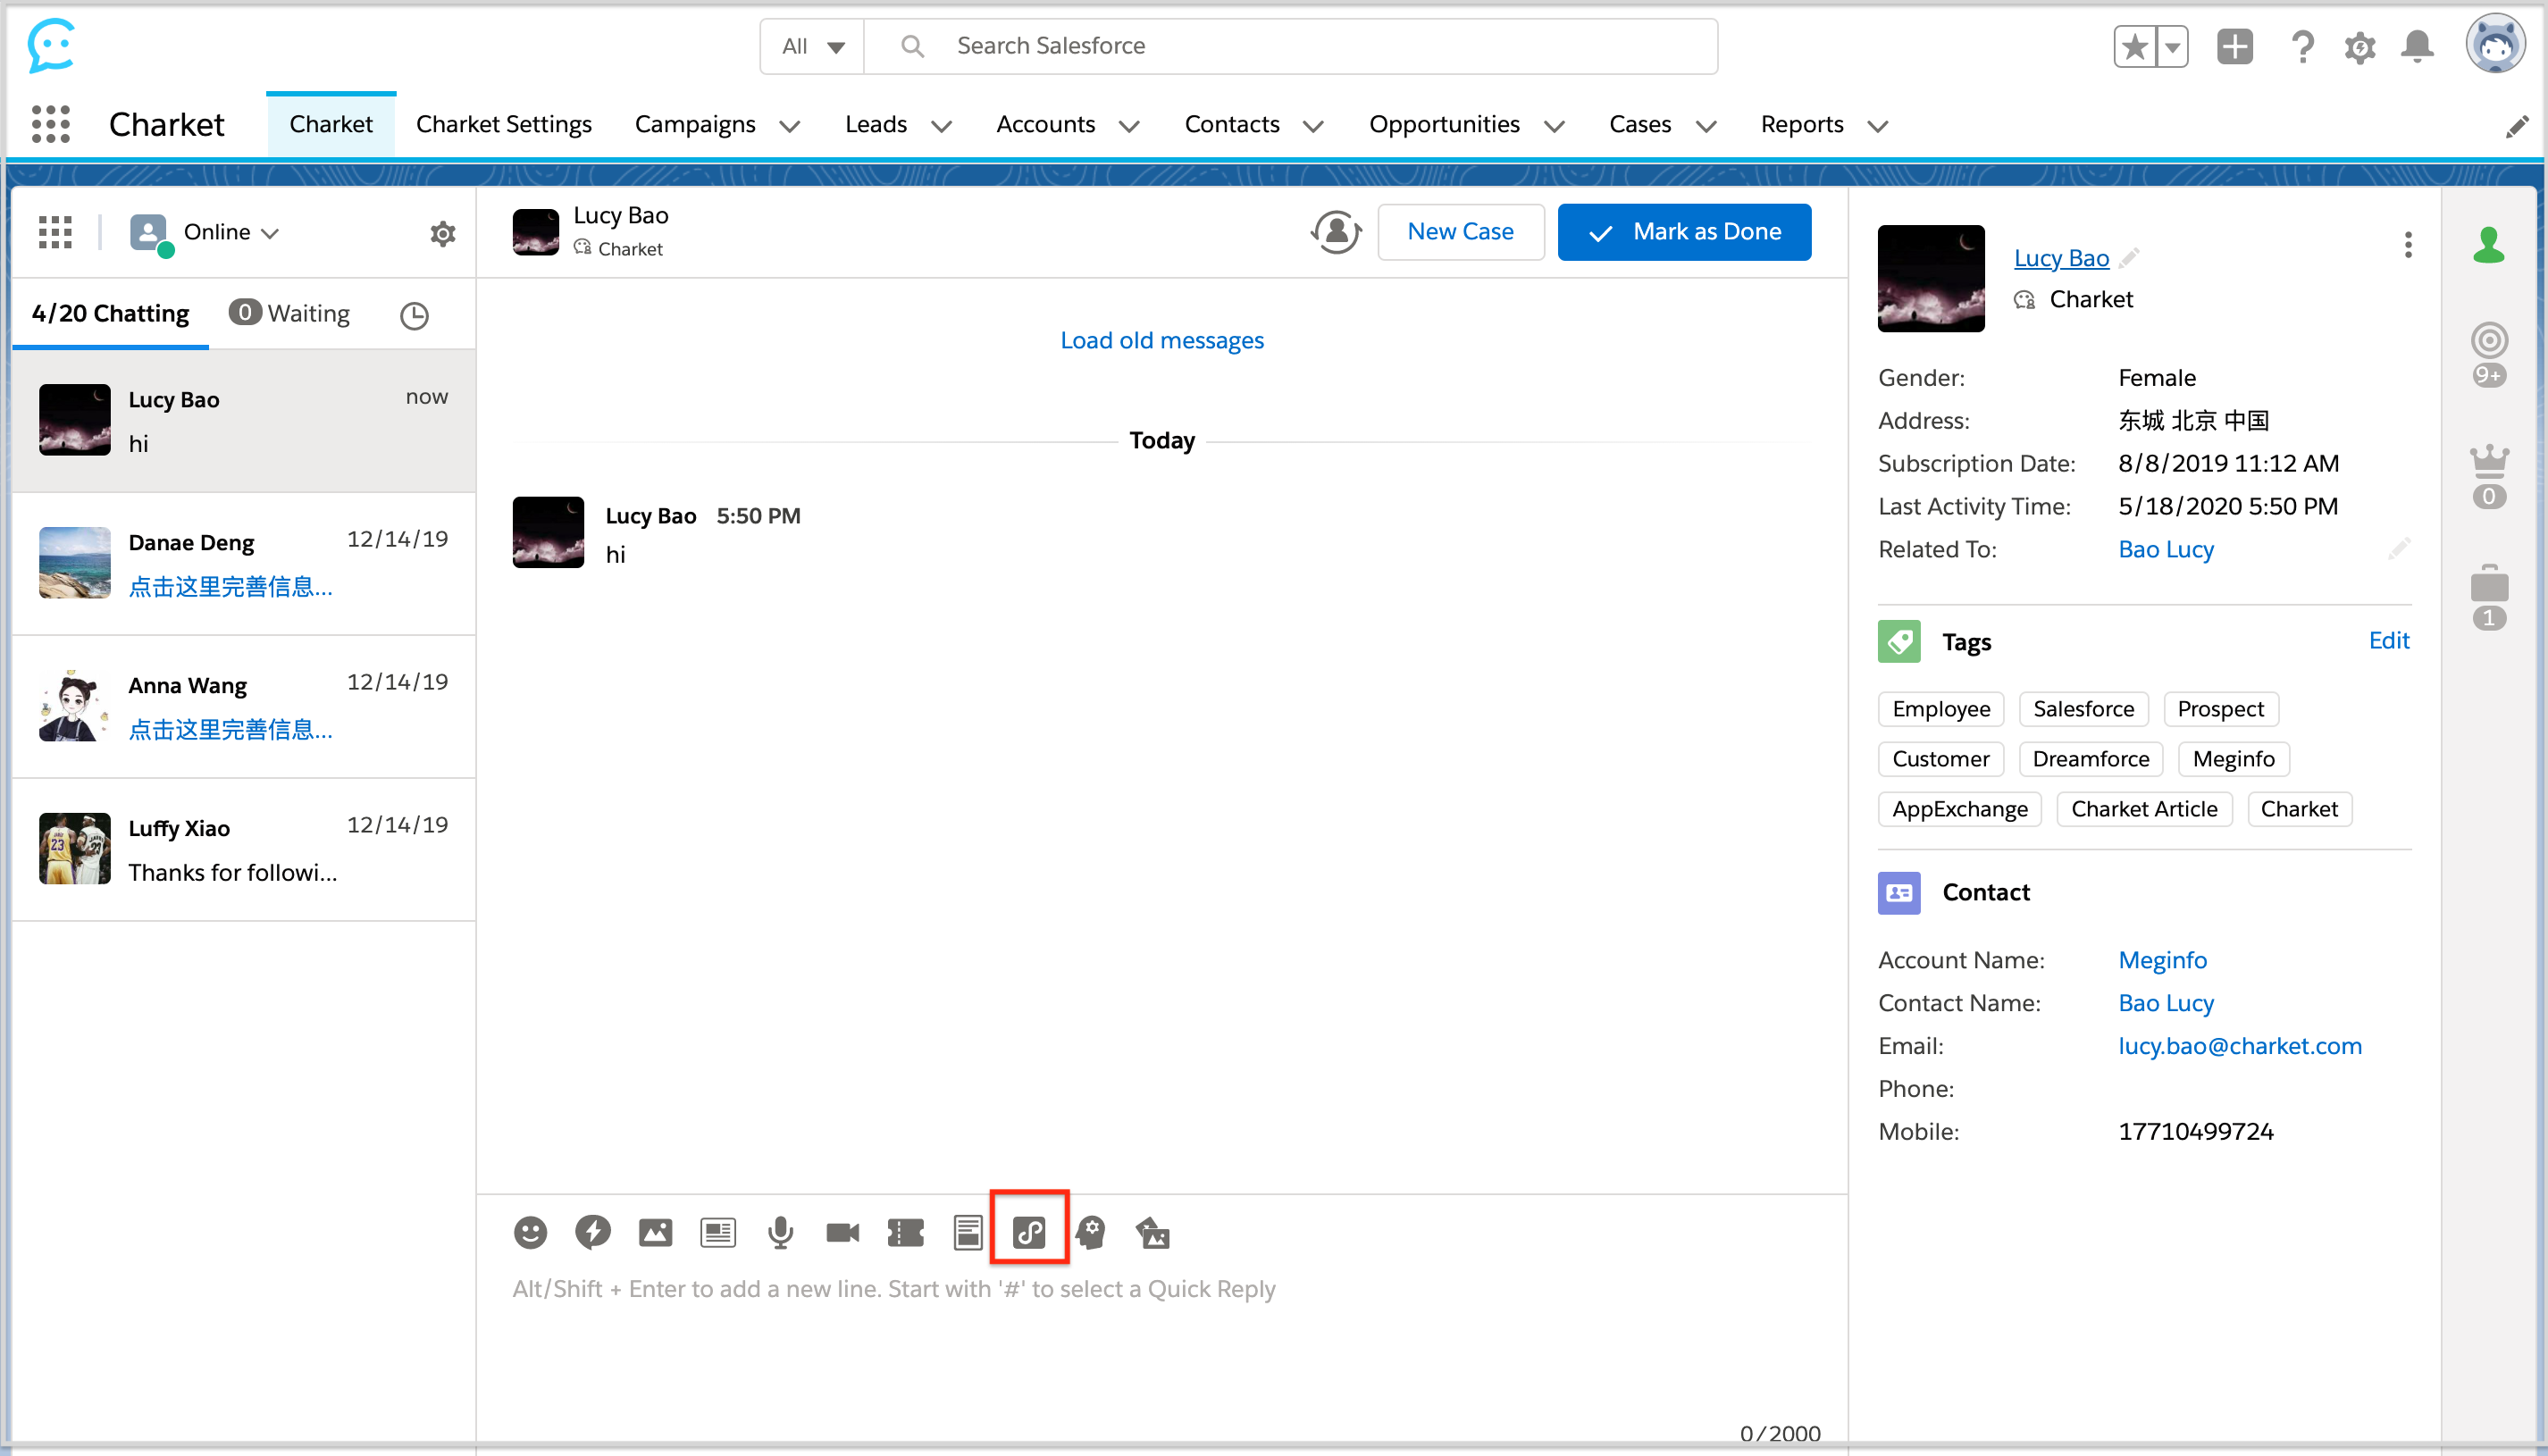
Task: Click the transfer chat agent icon
Action: click(x=1337, y=232)
